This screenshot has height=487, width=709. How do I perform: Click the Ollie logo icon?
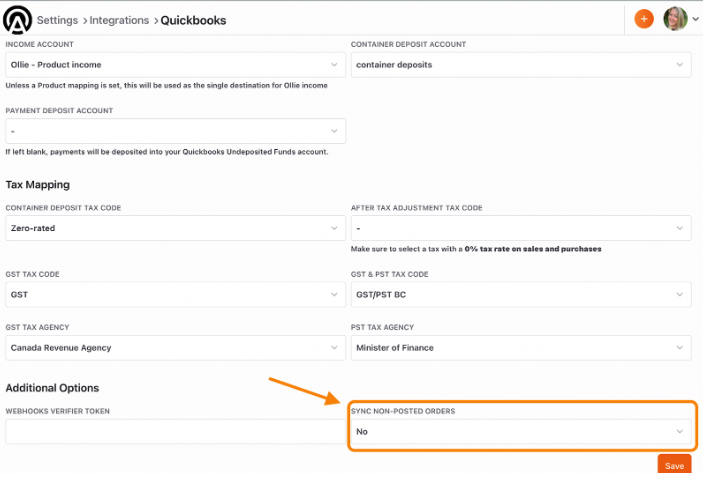(x=17, y=20)
